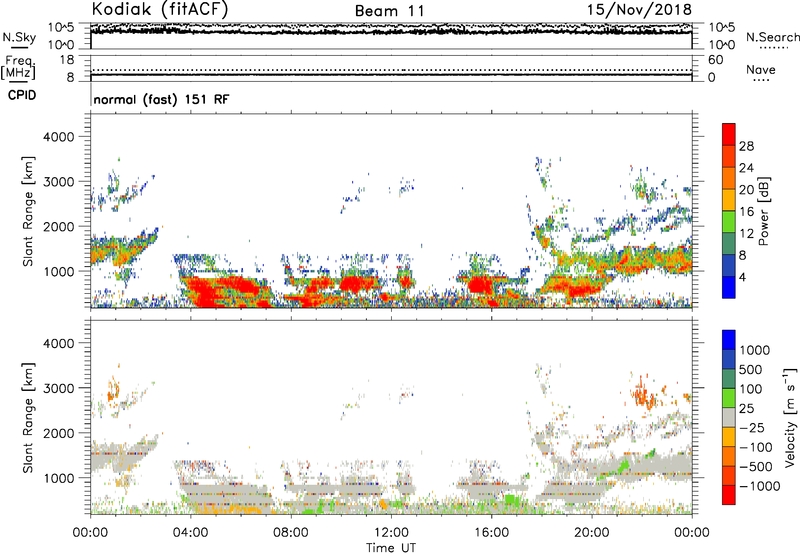Image resolution: width=800 pixels, height=554 pixels.
Task: Click the 1000 tick on the velocity panel axis
Action: [x=58, y=478]
